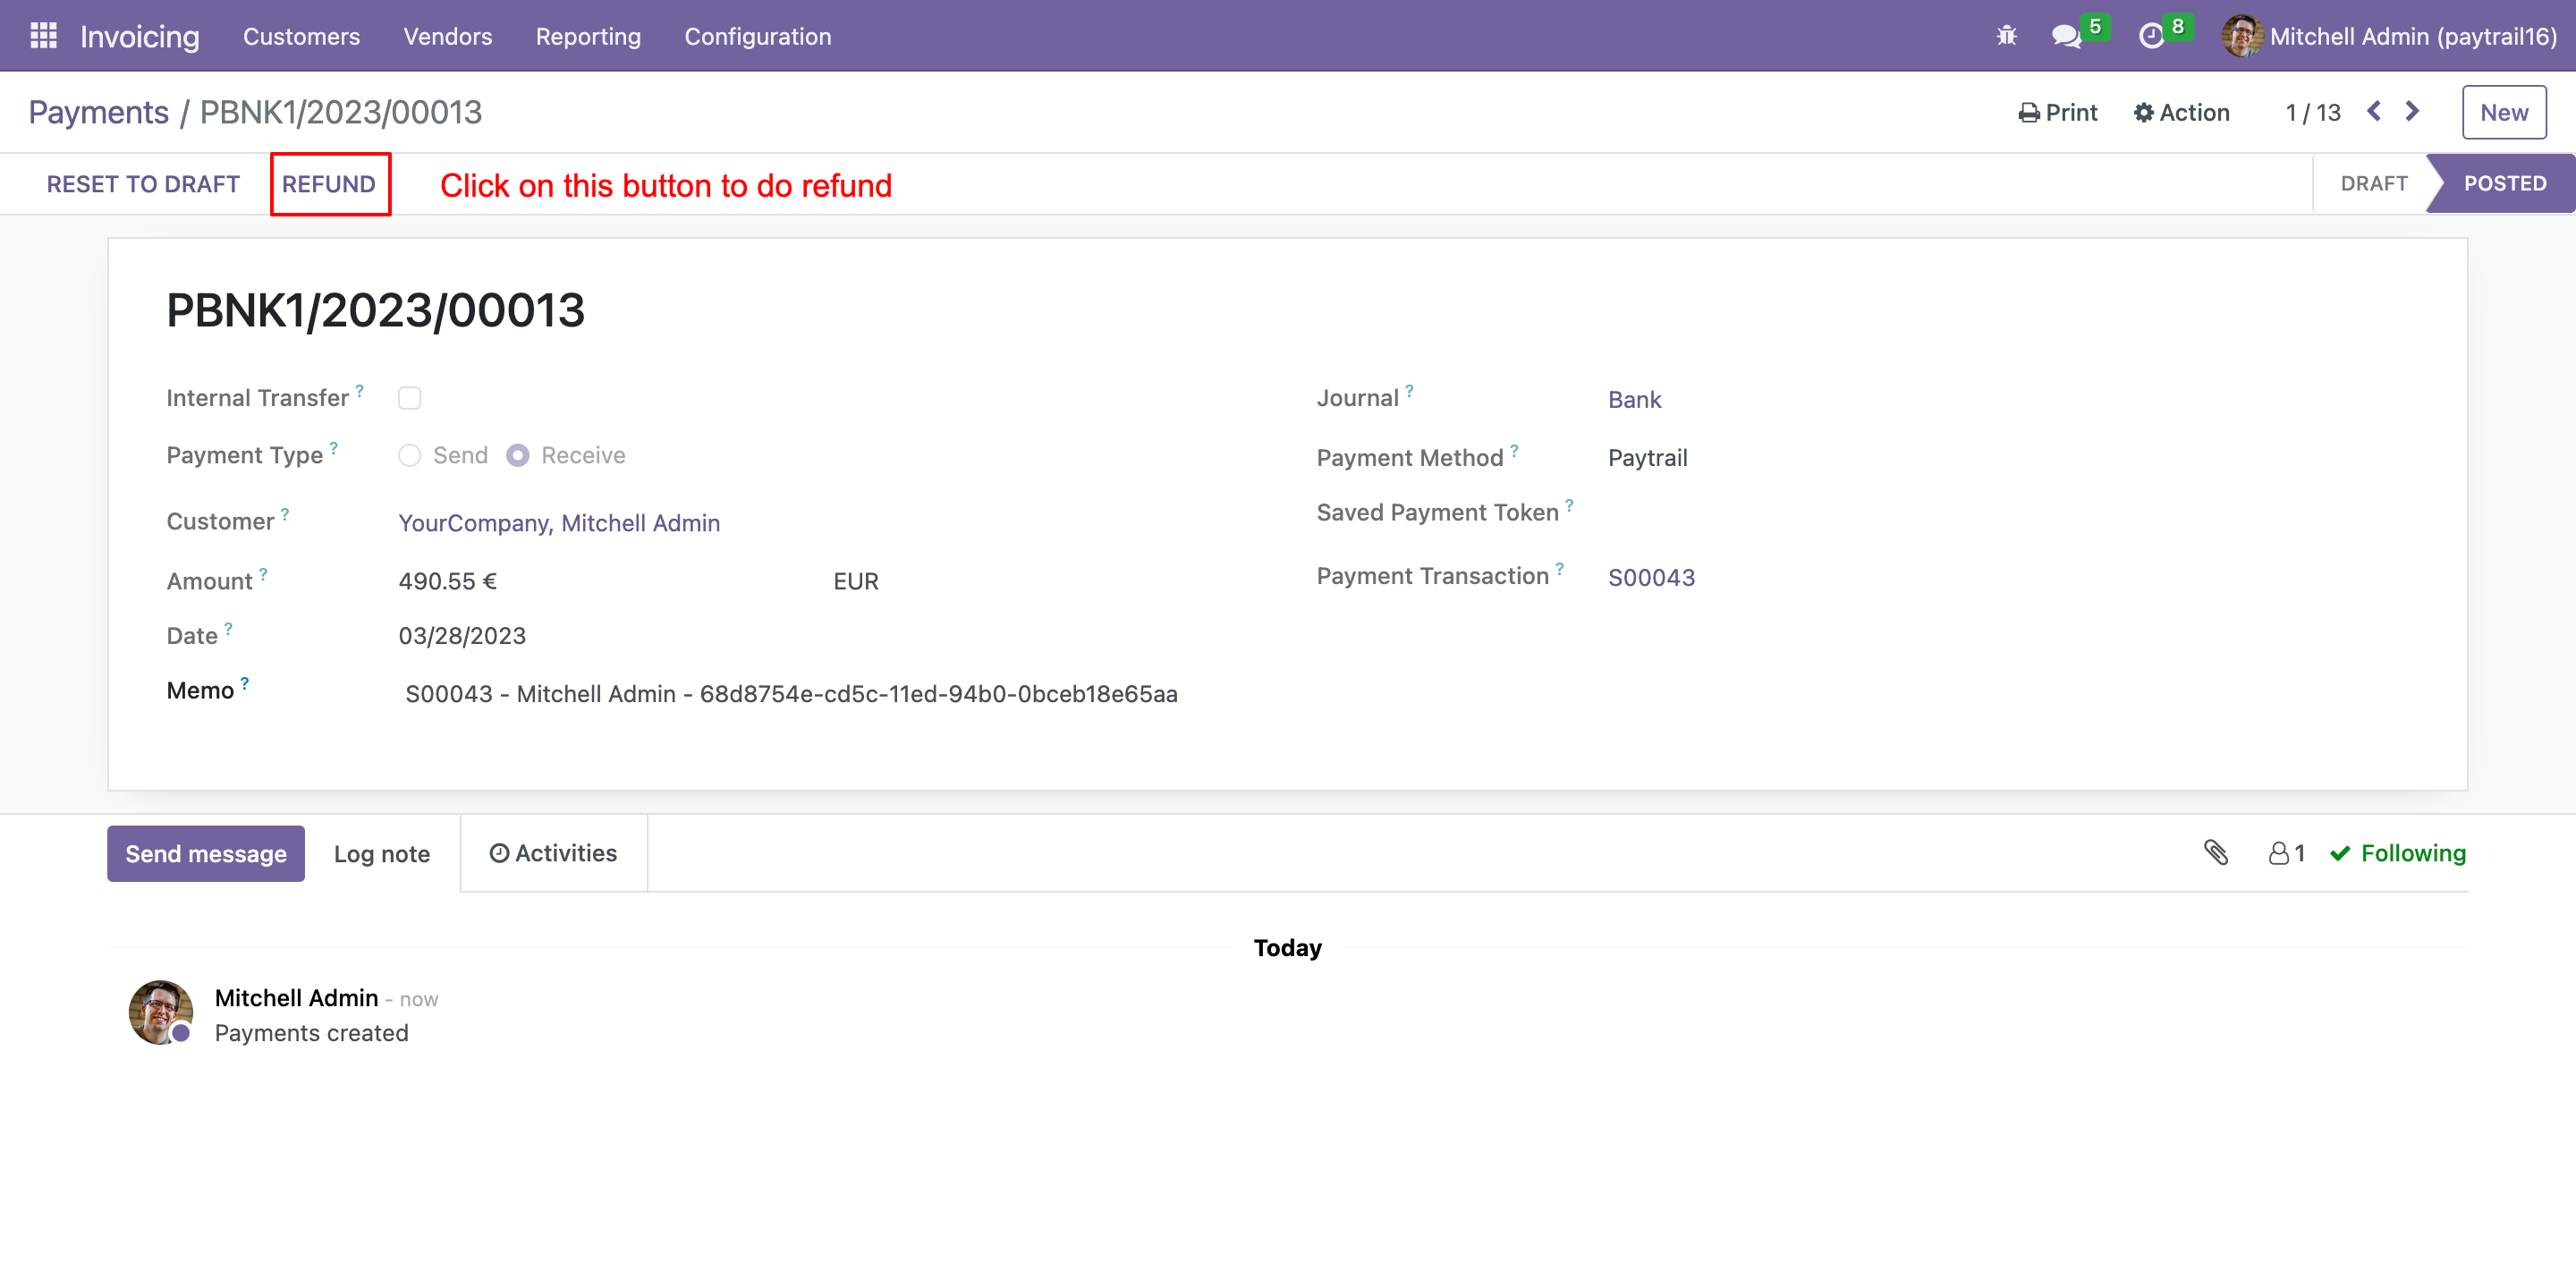The height and width of the screenshot is (1288, 2576).
Task: Go to previous record arrow
Action: [x=2374, y=111]
